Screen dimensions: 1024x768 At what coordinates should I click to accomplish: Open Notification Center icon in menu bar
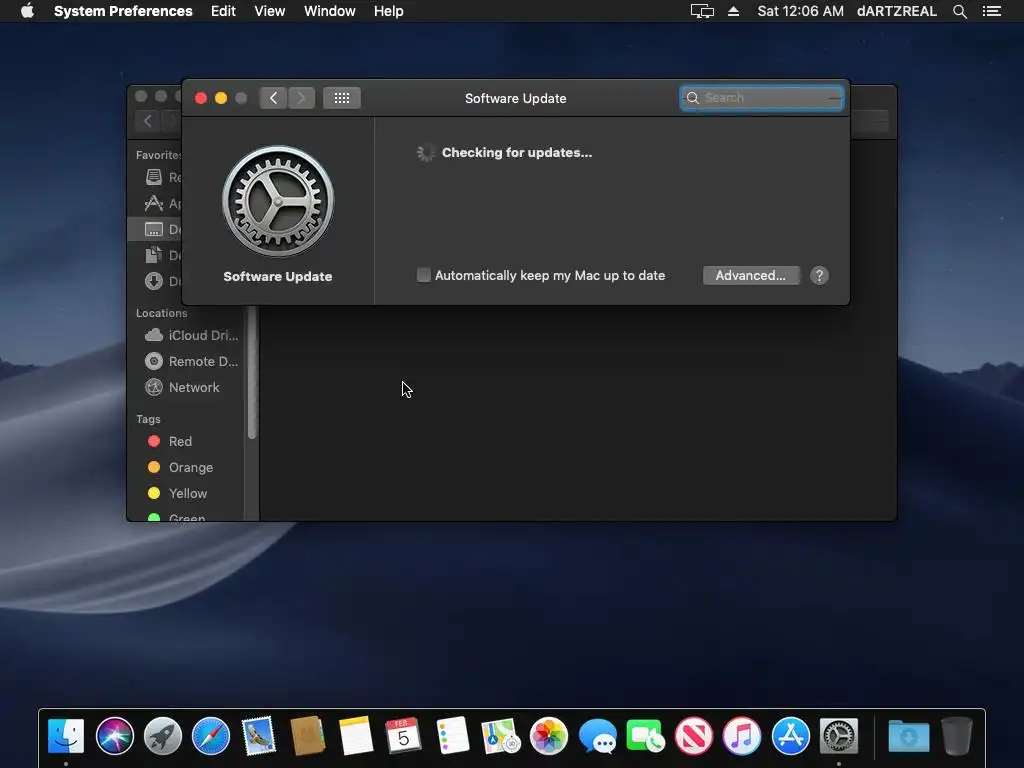click(x=991, y=11)
